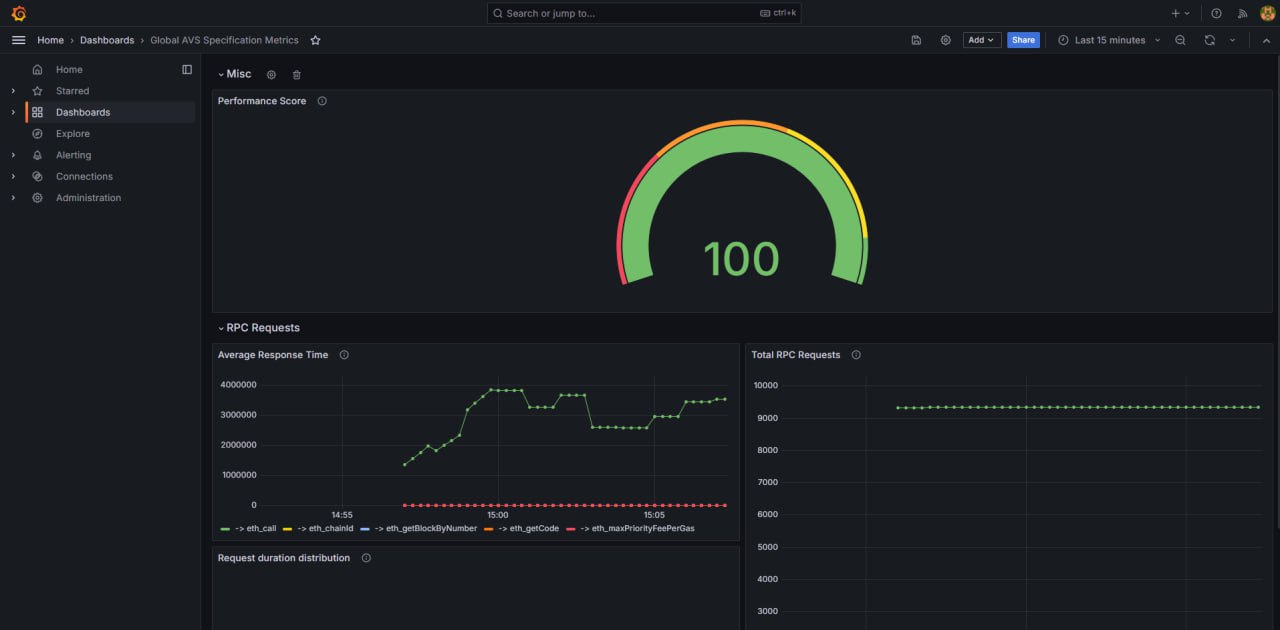
Task: Undock the sidebar menu panel
Action: click(x=187, y=69)
